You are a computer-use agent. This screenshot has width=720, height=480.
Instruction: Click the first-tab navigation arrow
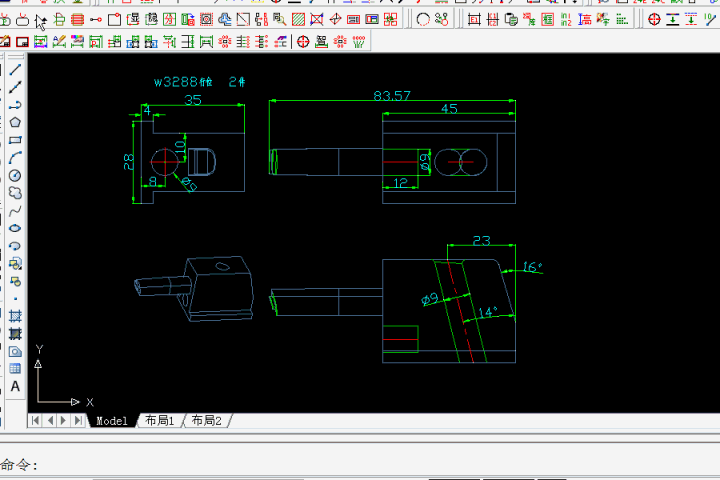coord(35,421)
